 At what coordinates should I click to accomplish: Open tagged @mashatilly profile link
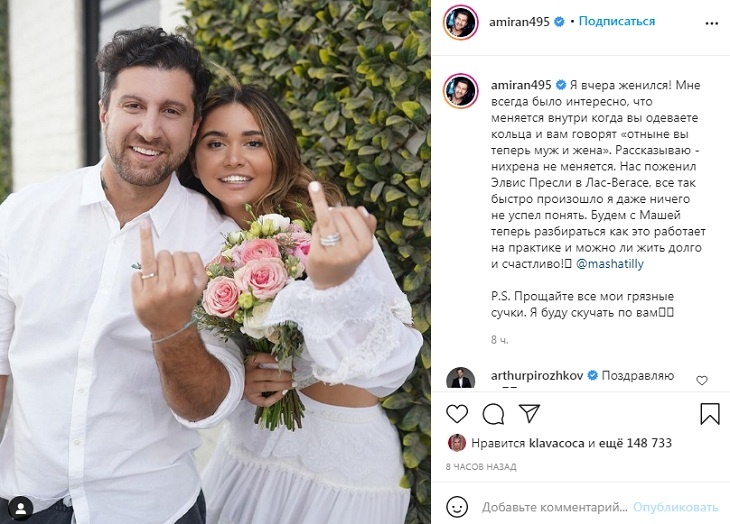pos(609,264)
